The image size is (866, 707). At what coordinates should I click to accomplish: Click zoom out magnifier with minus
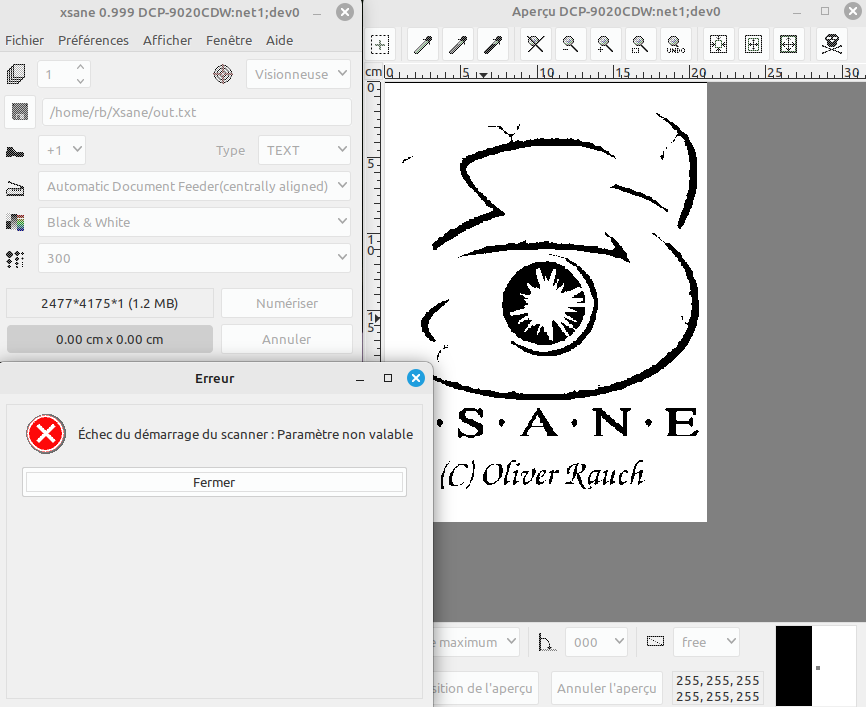571,44
